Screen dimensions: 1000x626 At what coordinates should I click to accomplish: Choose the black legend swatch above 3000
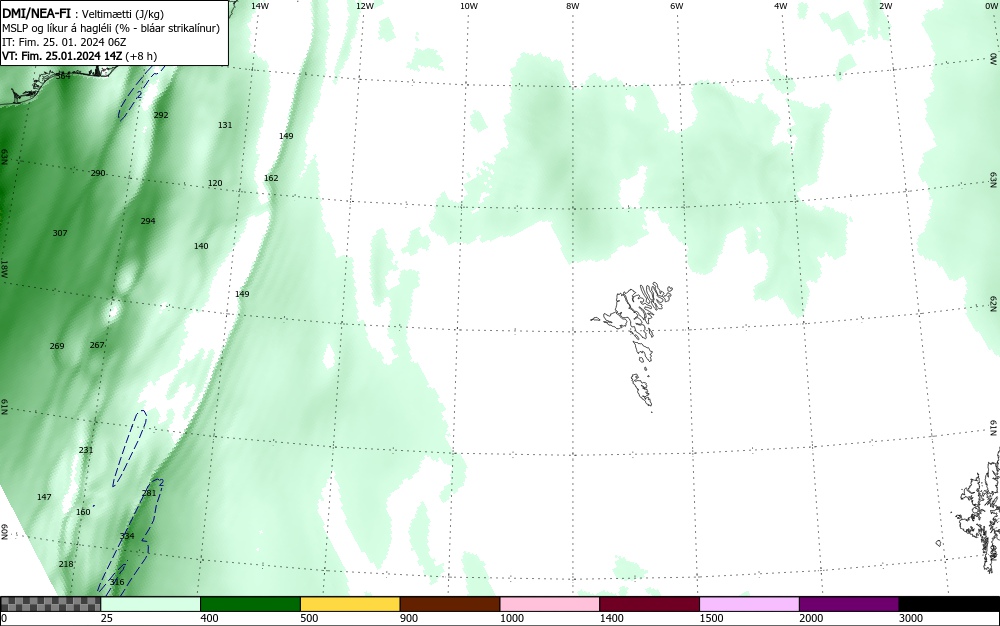pos(949,604)
